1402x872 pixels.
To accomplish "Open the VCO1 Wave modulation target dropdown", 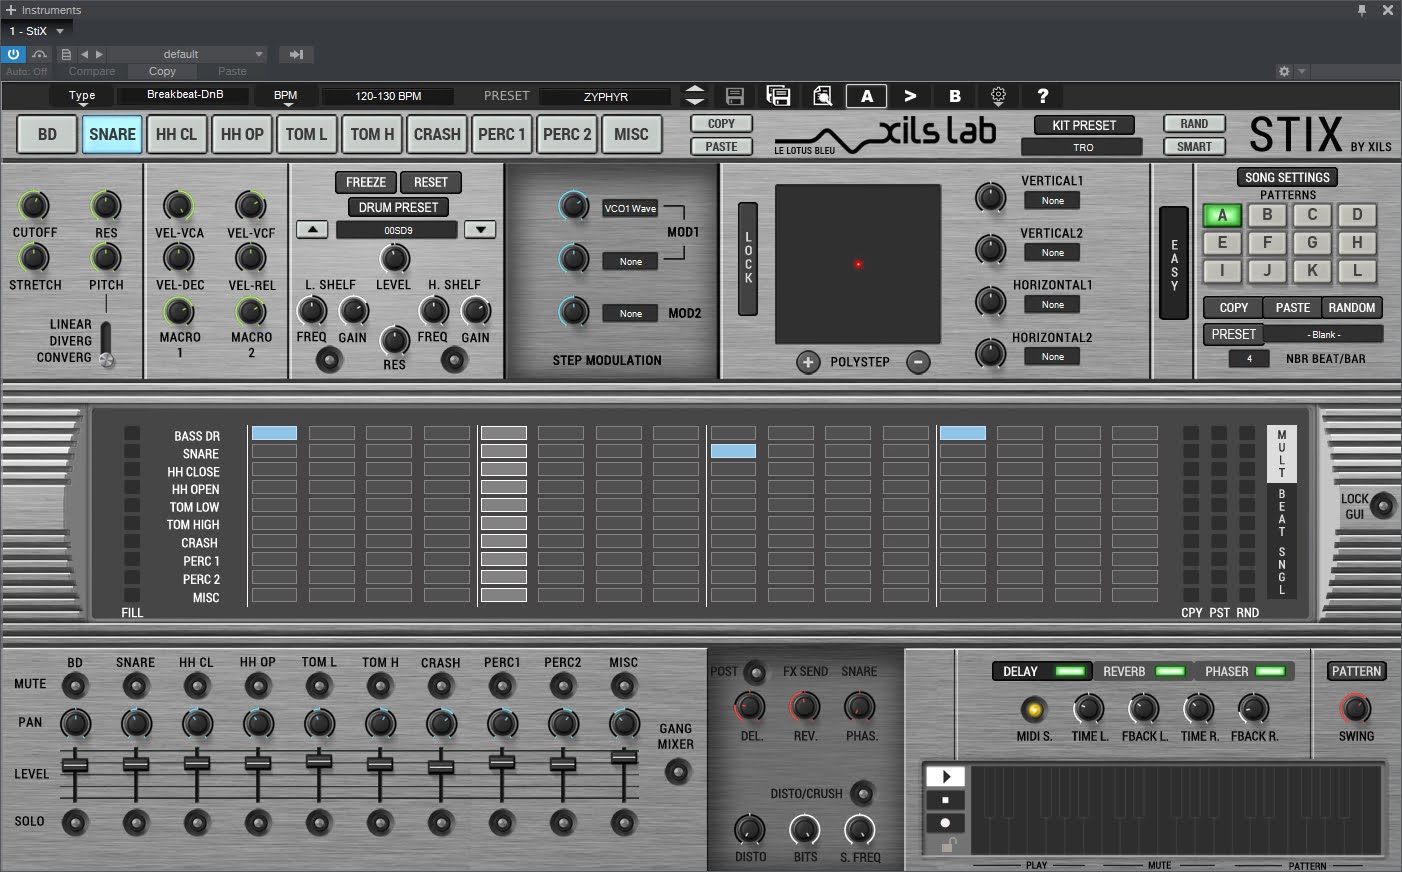I will coord(630,208).
